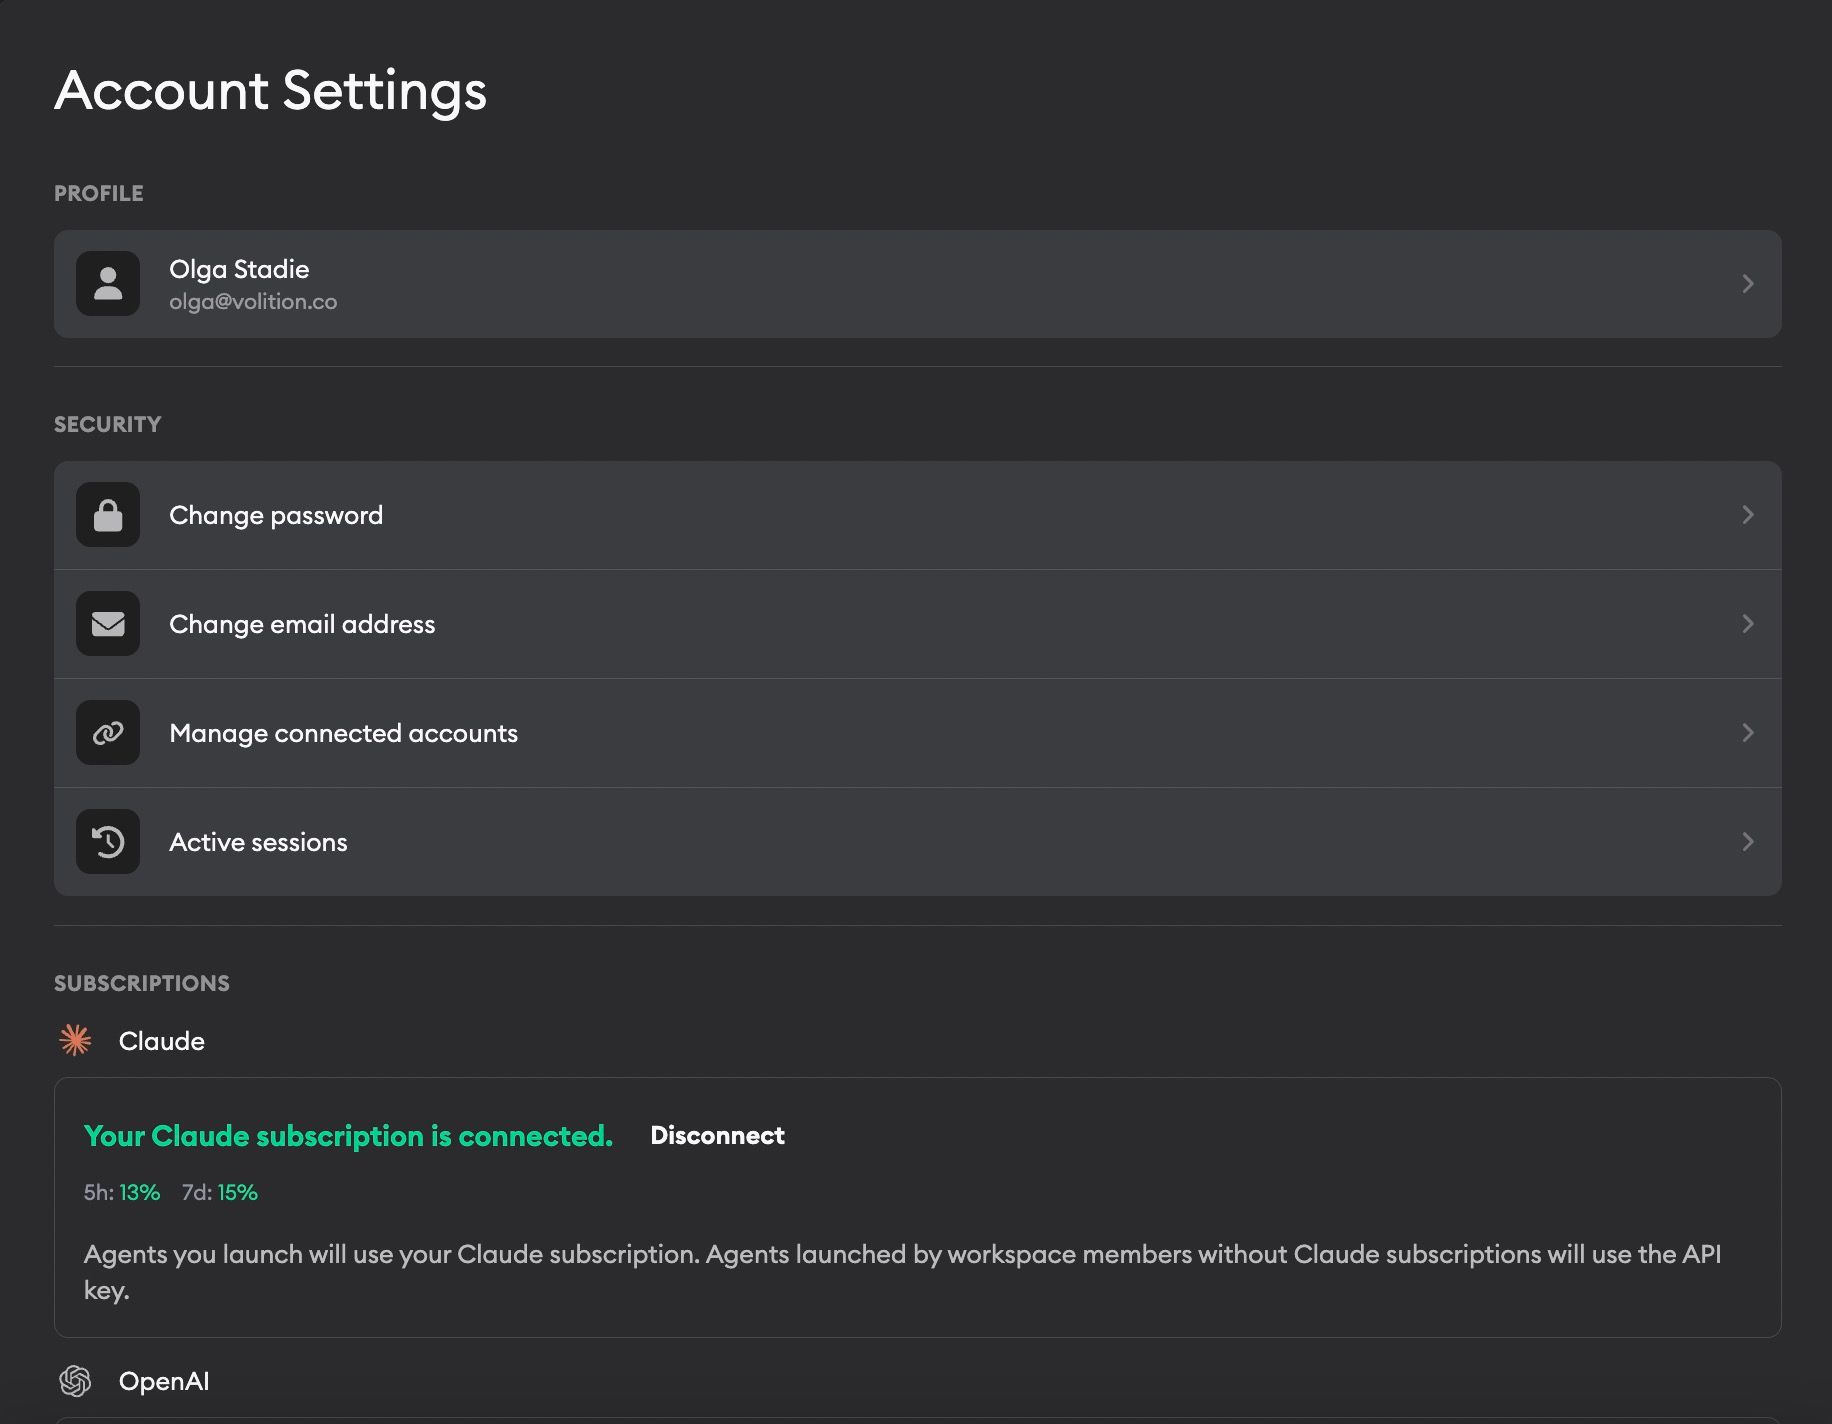The height and width of the screenshot is (1424, 1832).
Task: Click the email address olga@volition.co
Action: point(254,301)
